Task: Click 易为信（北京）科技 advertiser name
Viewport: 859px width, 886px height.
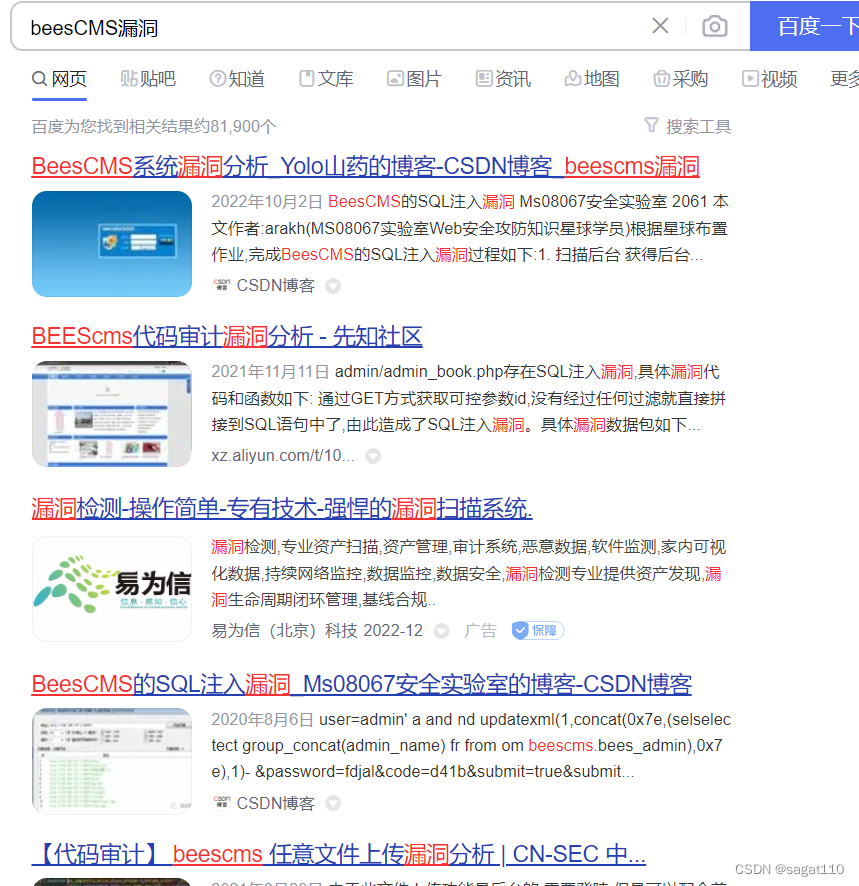Action: (284, 630)
